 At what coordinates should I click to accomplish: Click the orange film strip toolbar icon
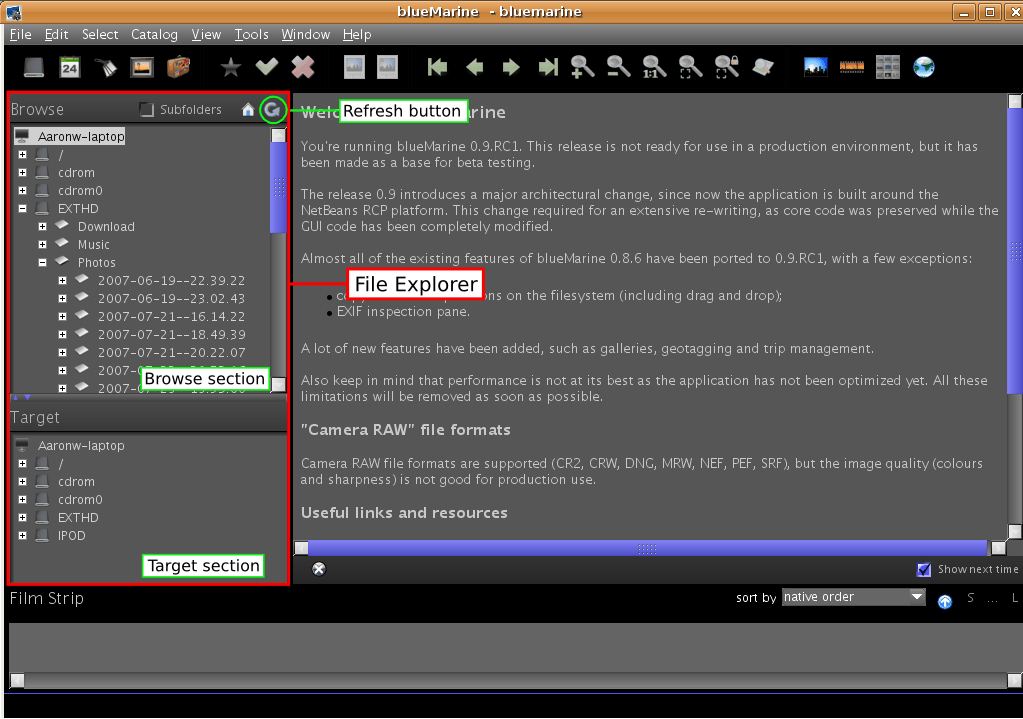point(851,67)
